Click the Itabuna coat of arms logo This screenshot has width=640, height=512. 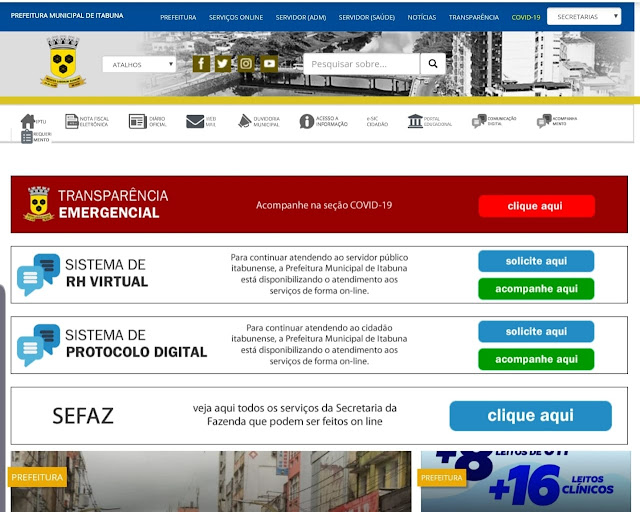pos(63,62)
